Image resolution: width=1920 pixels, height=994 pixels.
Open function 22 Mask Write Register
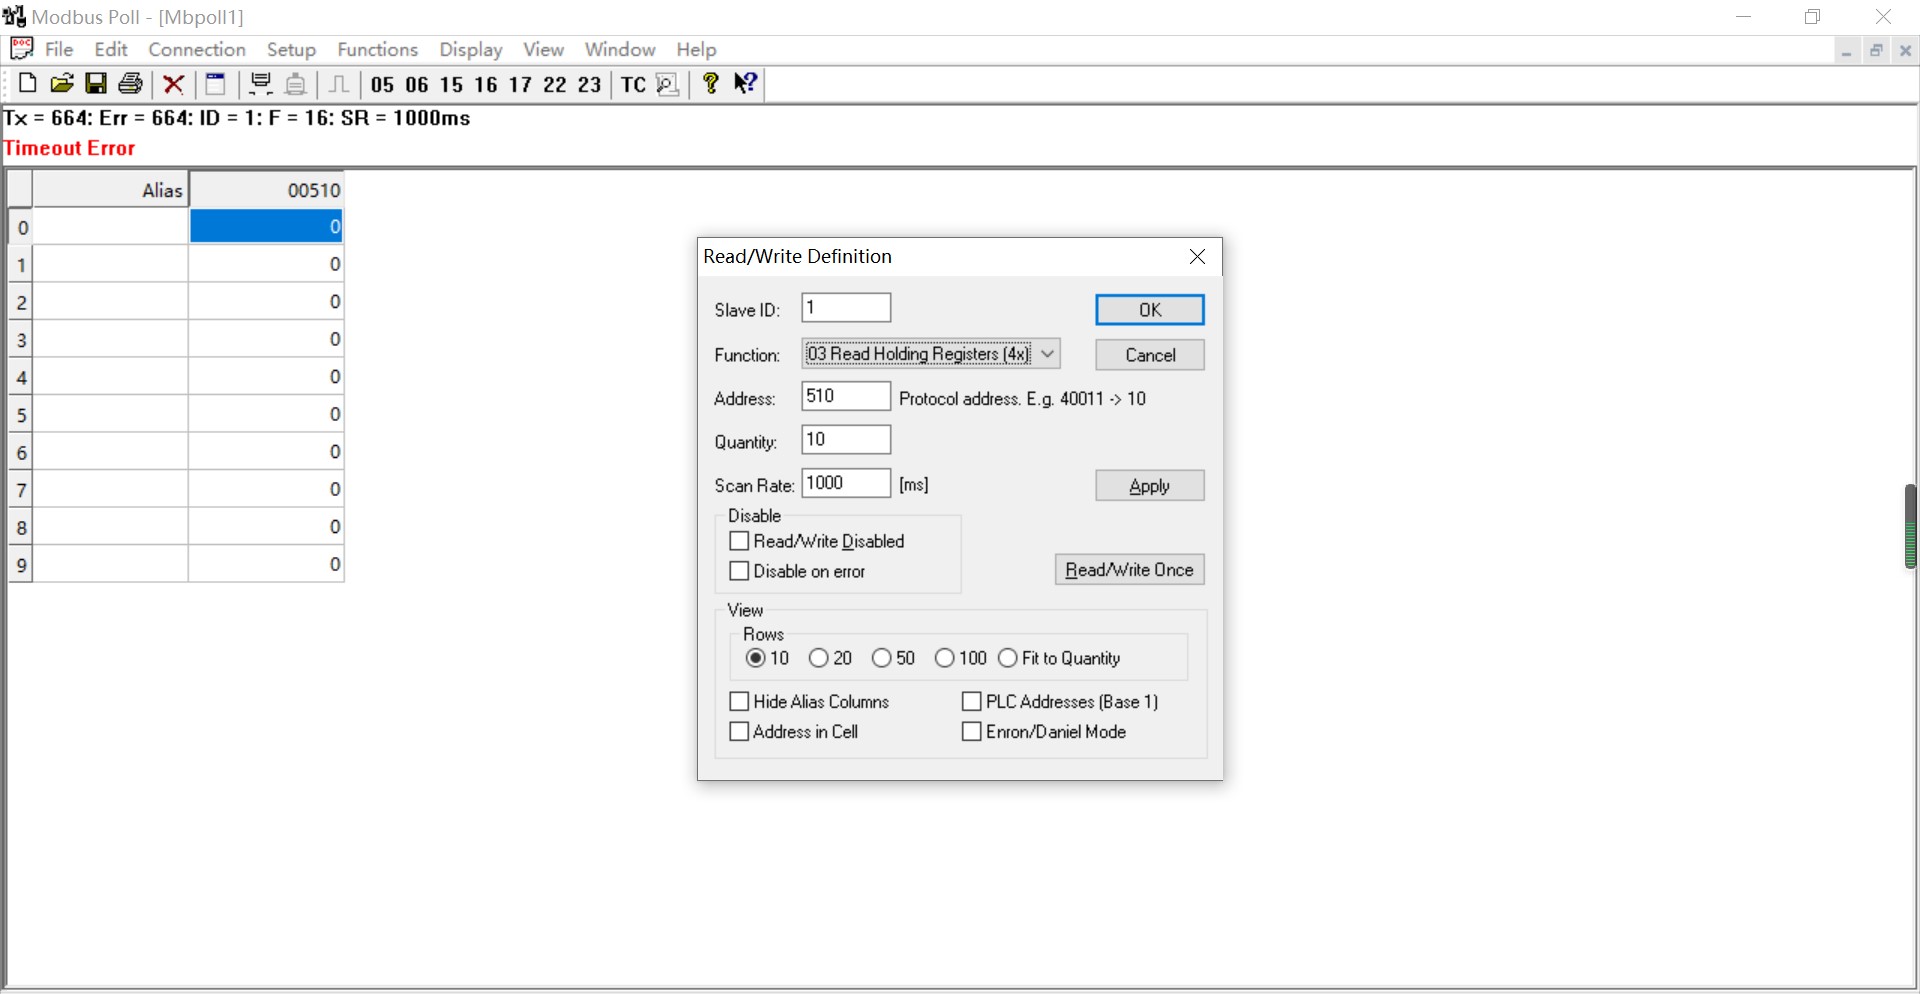pos(555,85)
